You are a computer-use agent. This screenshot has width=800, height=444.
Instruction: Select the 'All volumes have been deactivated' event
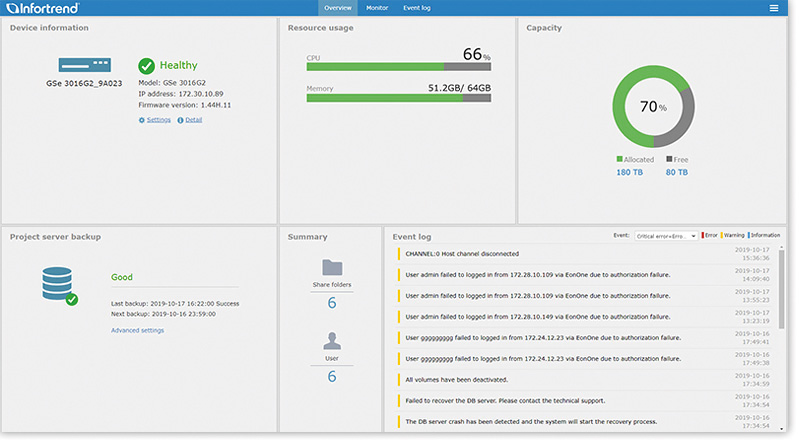click(585, 380)
